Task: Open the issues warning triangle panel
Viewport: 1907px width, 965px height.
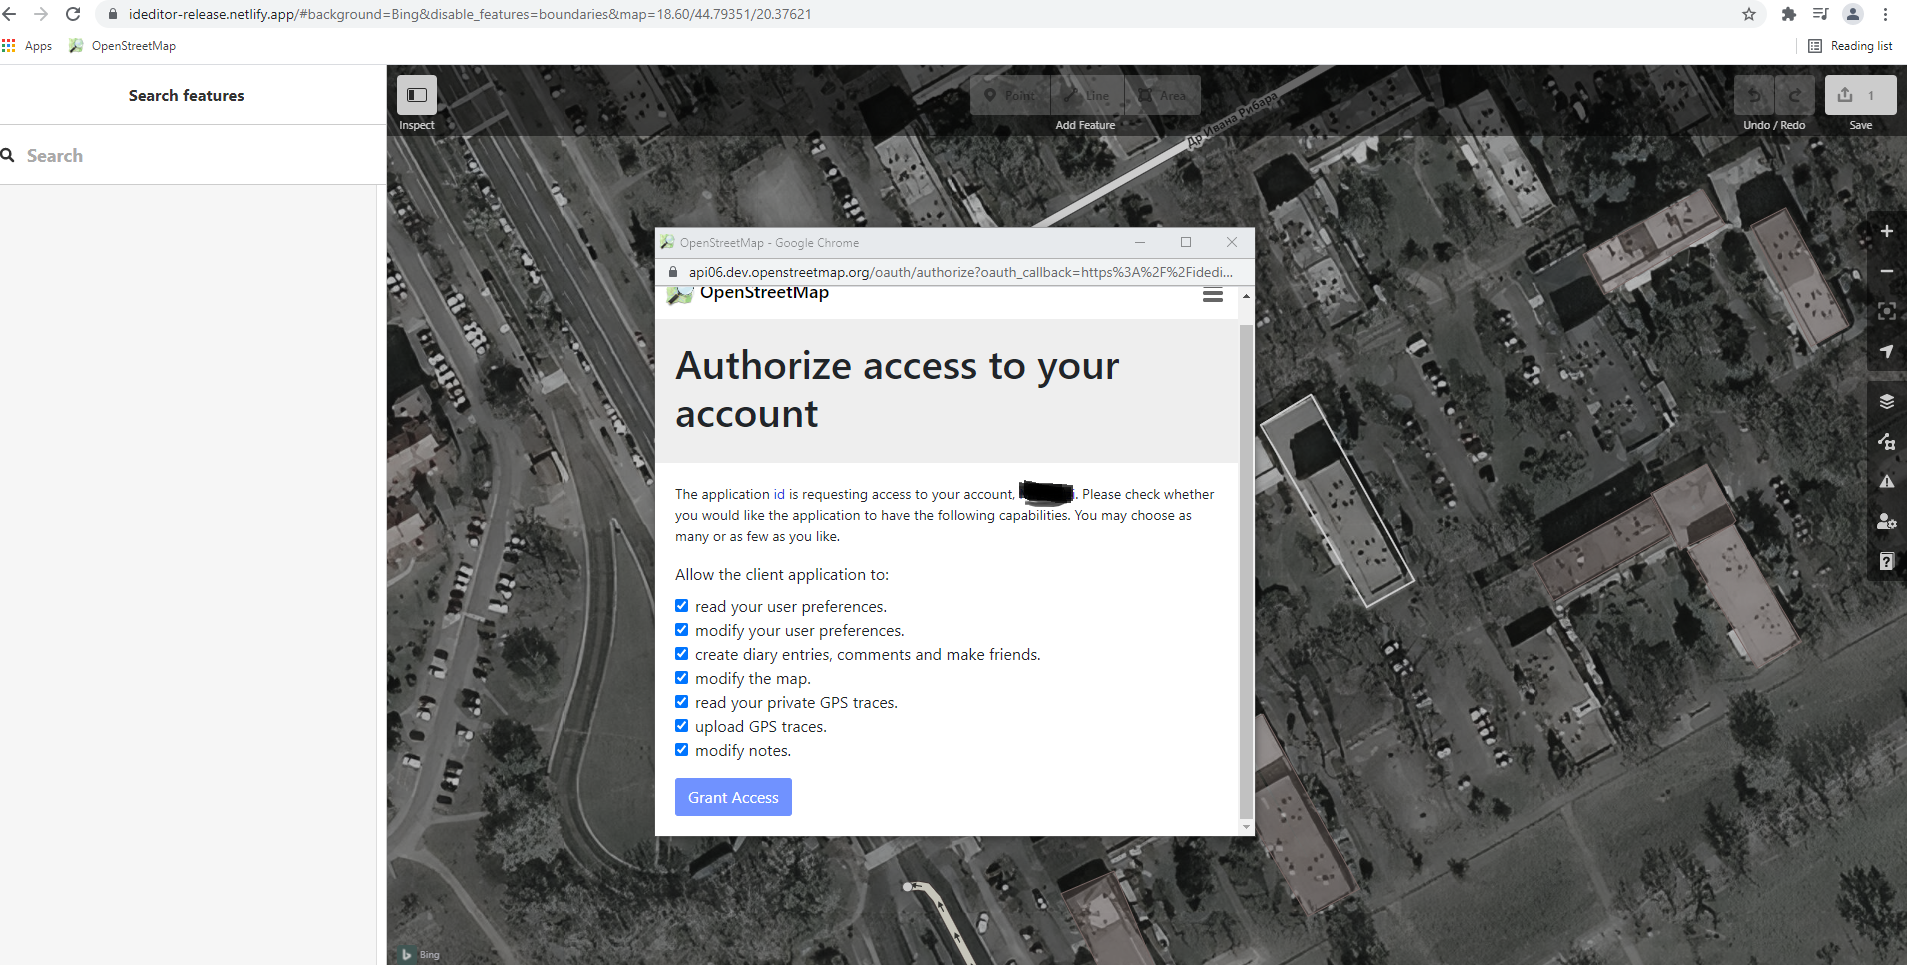Action: [x=1886, y=481]
